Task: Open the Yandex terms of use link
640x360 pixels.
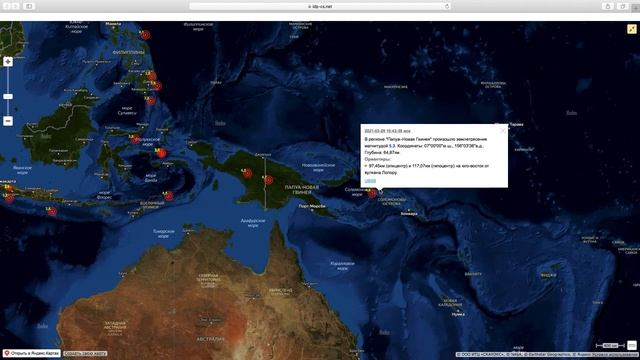Action: point(616,355)
